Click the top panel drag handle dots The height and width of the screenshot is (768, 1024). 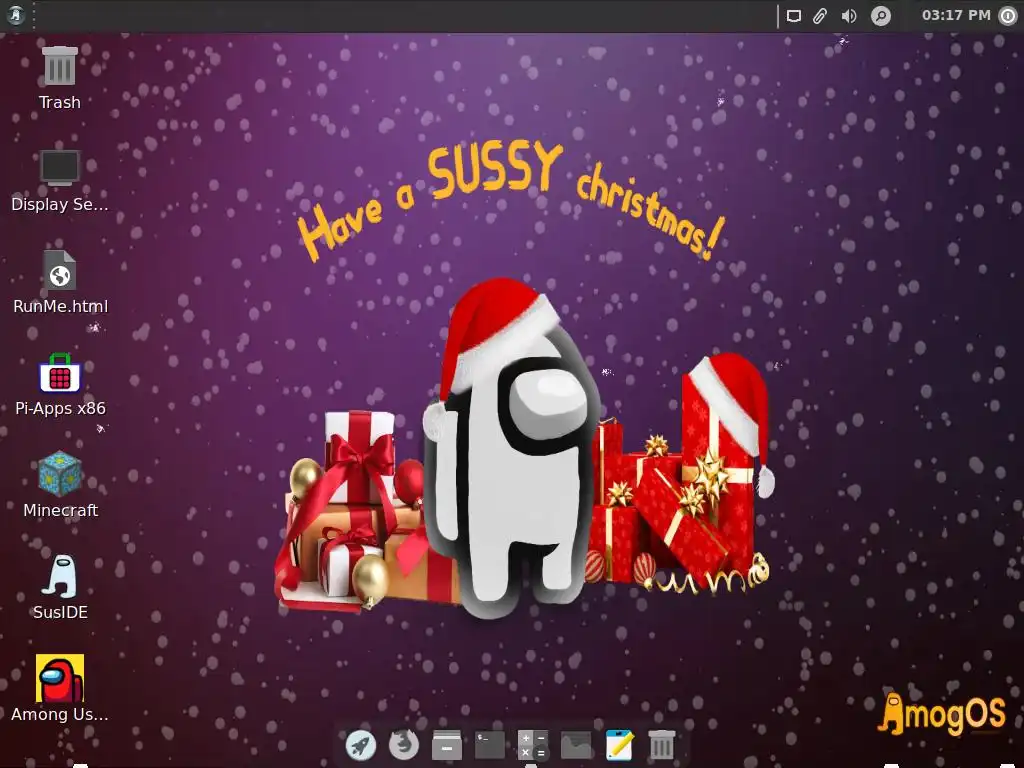coord(33,15)
